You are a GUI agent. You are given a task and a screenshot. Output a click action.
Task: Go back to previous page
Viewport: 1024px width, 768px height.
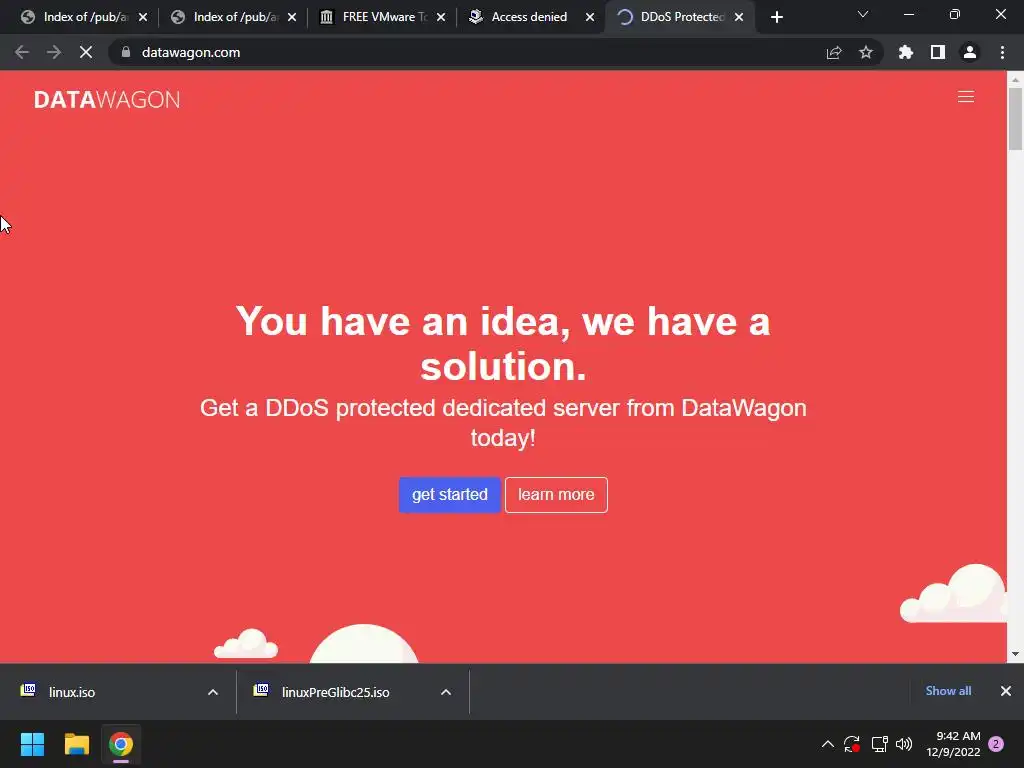pyautogui.click(x=22, y=52)
